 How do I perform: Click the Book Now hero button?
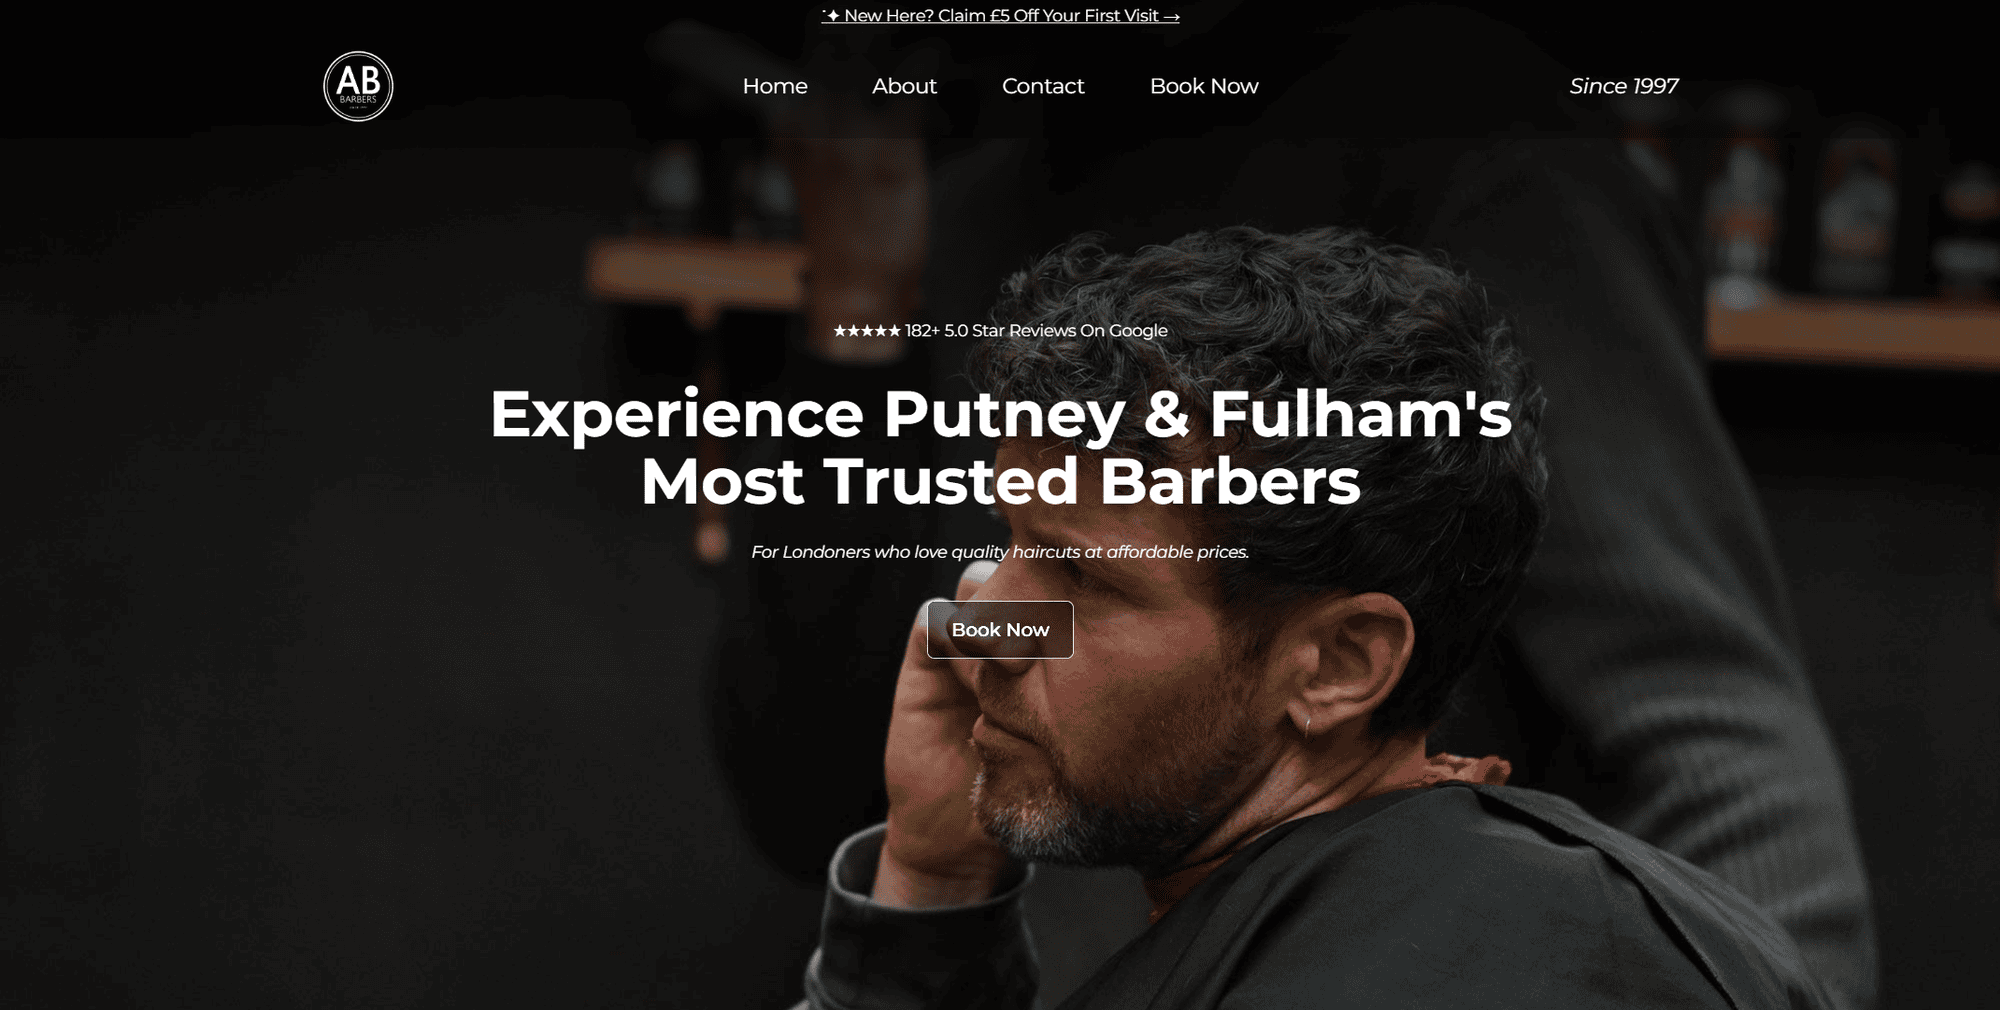[1000, 630]
